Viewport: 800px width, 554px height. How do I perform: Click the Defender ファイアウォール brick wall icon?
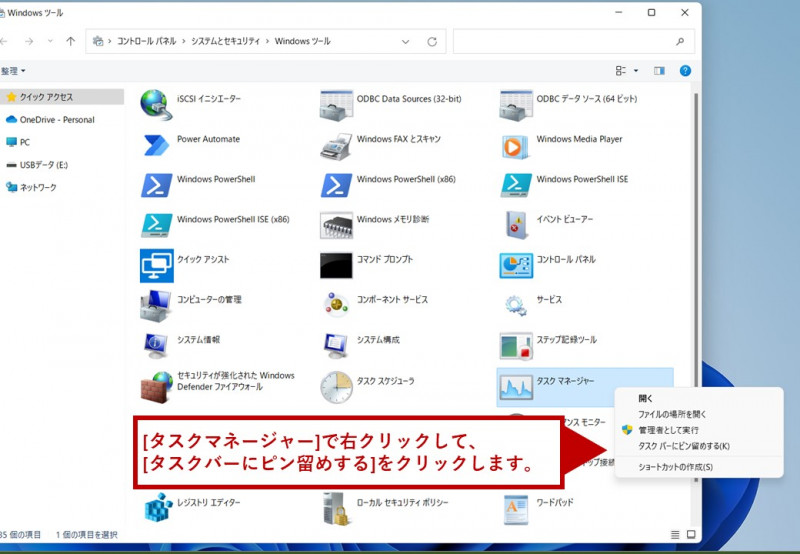click(157, 388)
